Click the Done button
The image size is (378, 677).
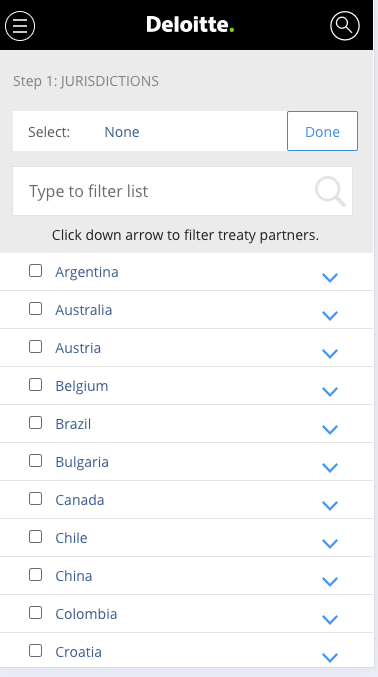(x=322, y=131)
